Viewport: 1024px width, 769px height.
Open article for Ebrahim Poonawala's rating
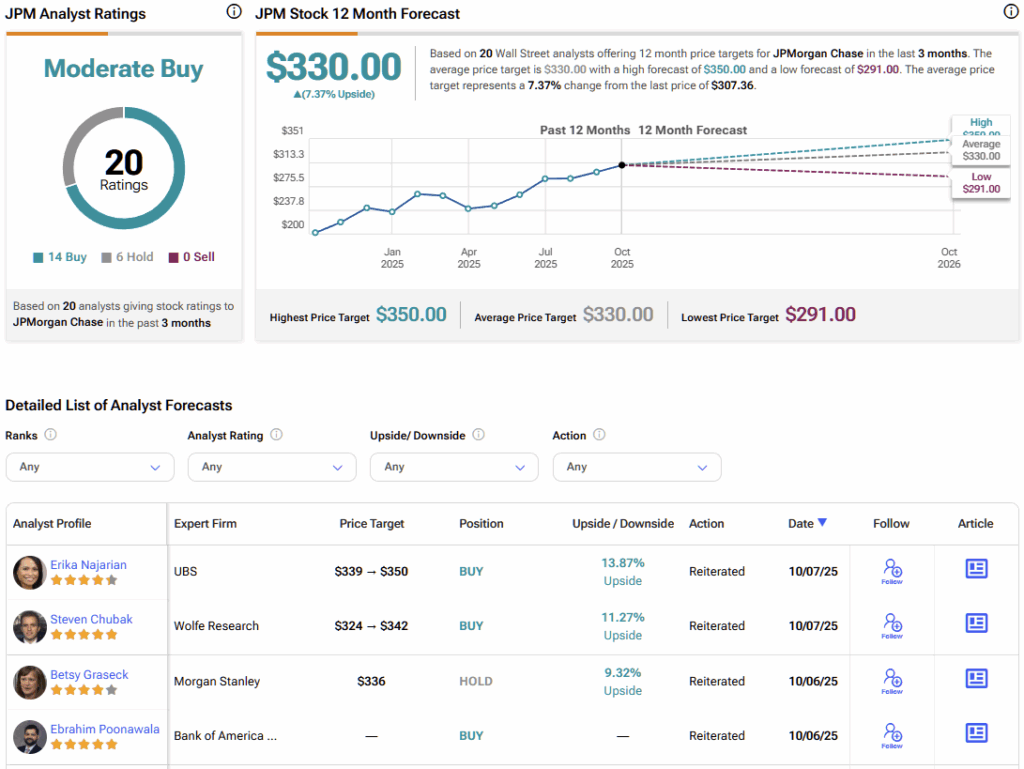point(976,733)
